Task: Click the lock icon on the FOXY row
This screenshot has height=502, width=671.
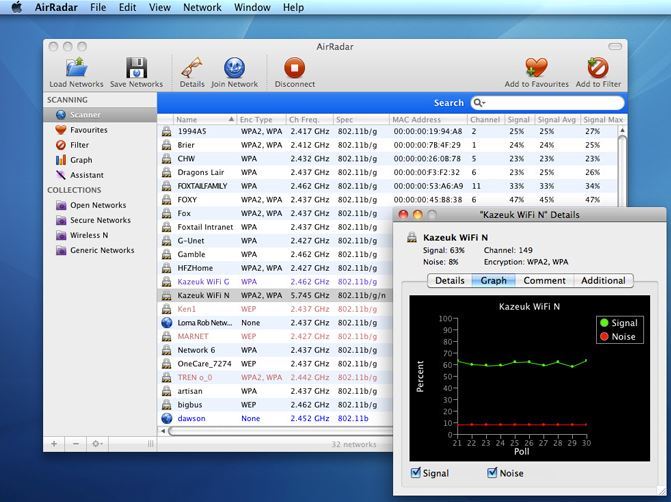Action: pyautogui.click(x=166, y=200)
